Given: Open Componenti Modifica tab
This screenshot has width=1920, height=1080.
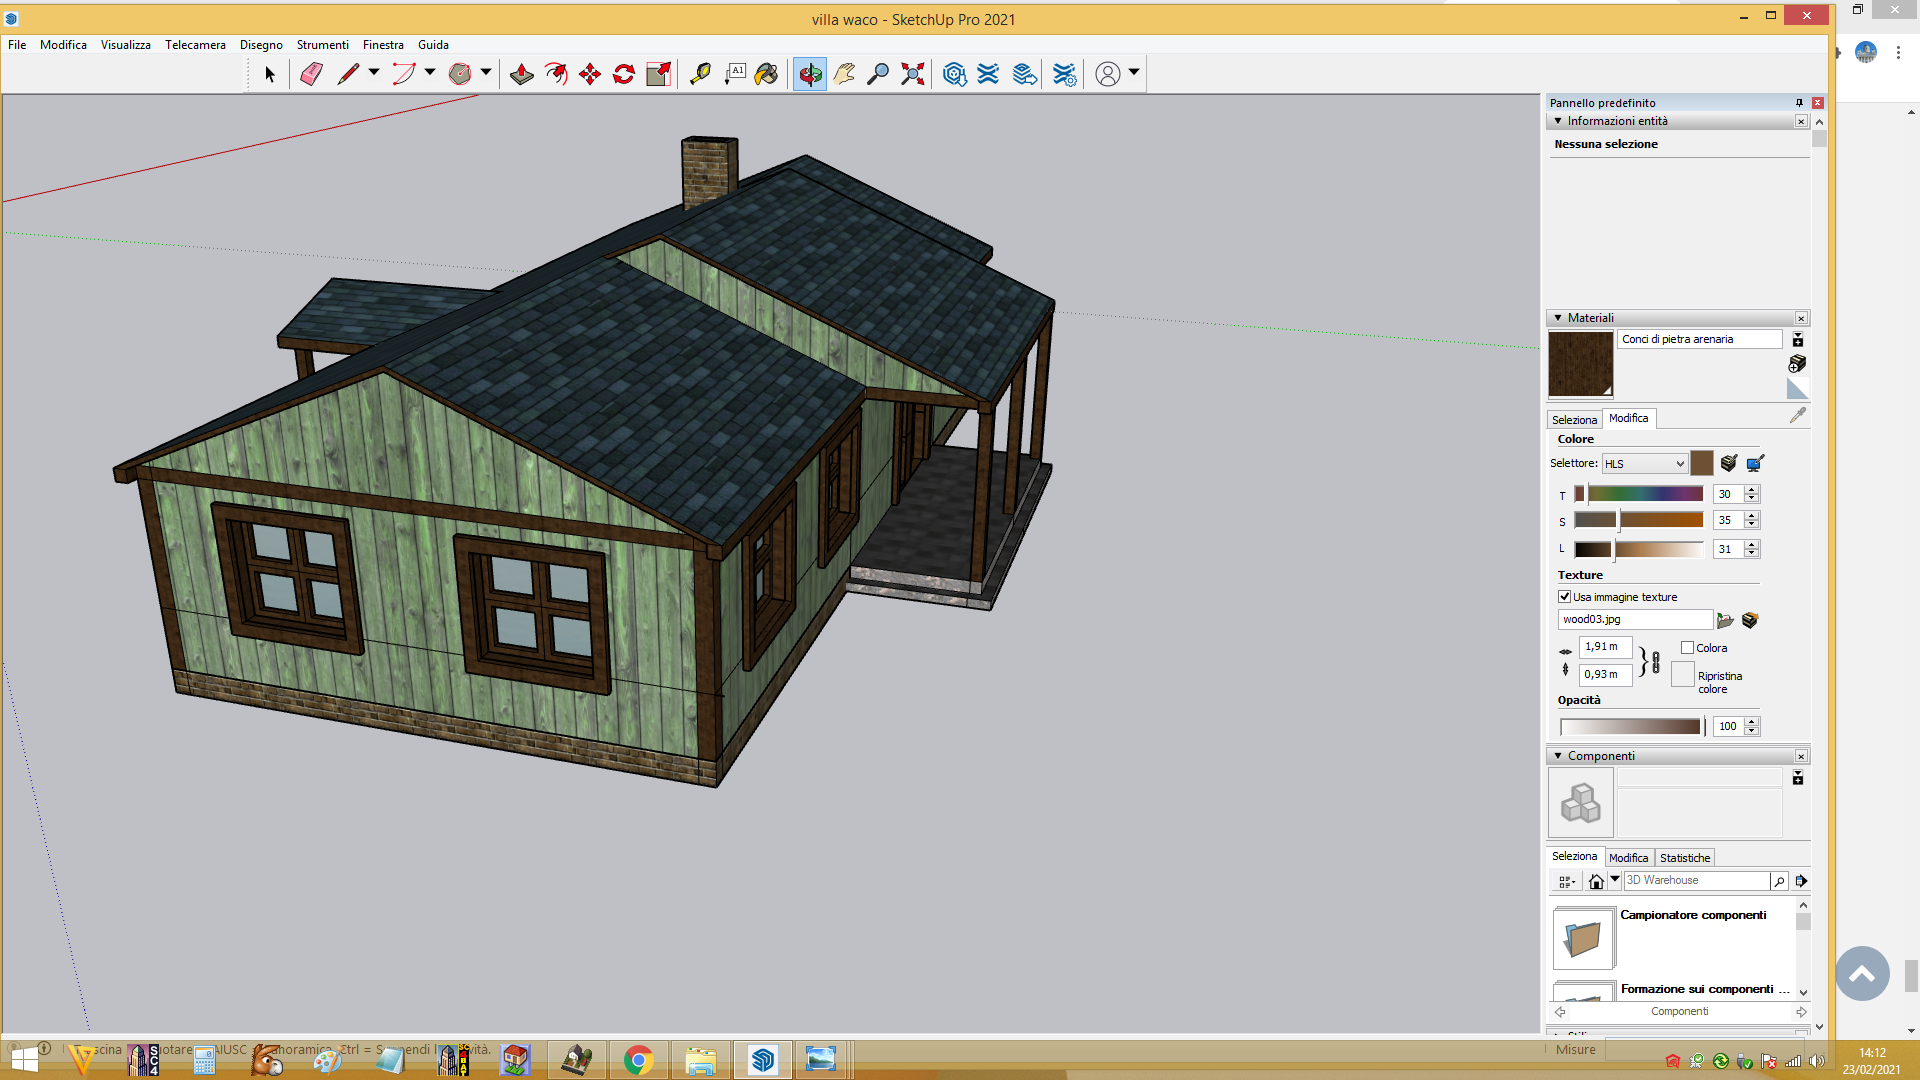Looking at the screenshot, I should point(1628,858).
